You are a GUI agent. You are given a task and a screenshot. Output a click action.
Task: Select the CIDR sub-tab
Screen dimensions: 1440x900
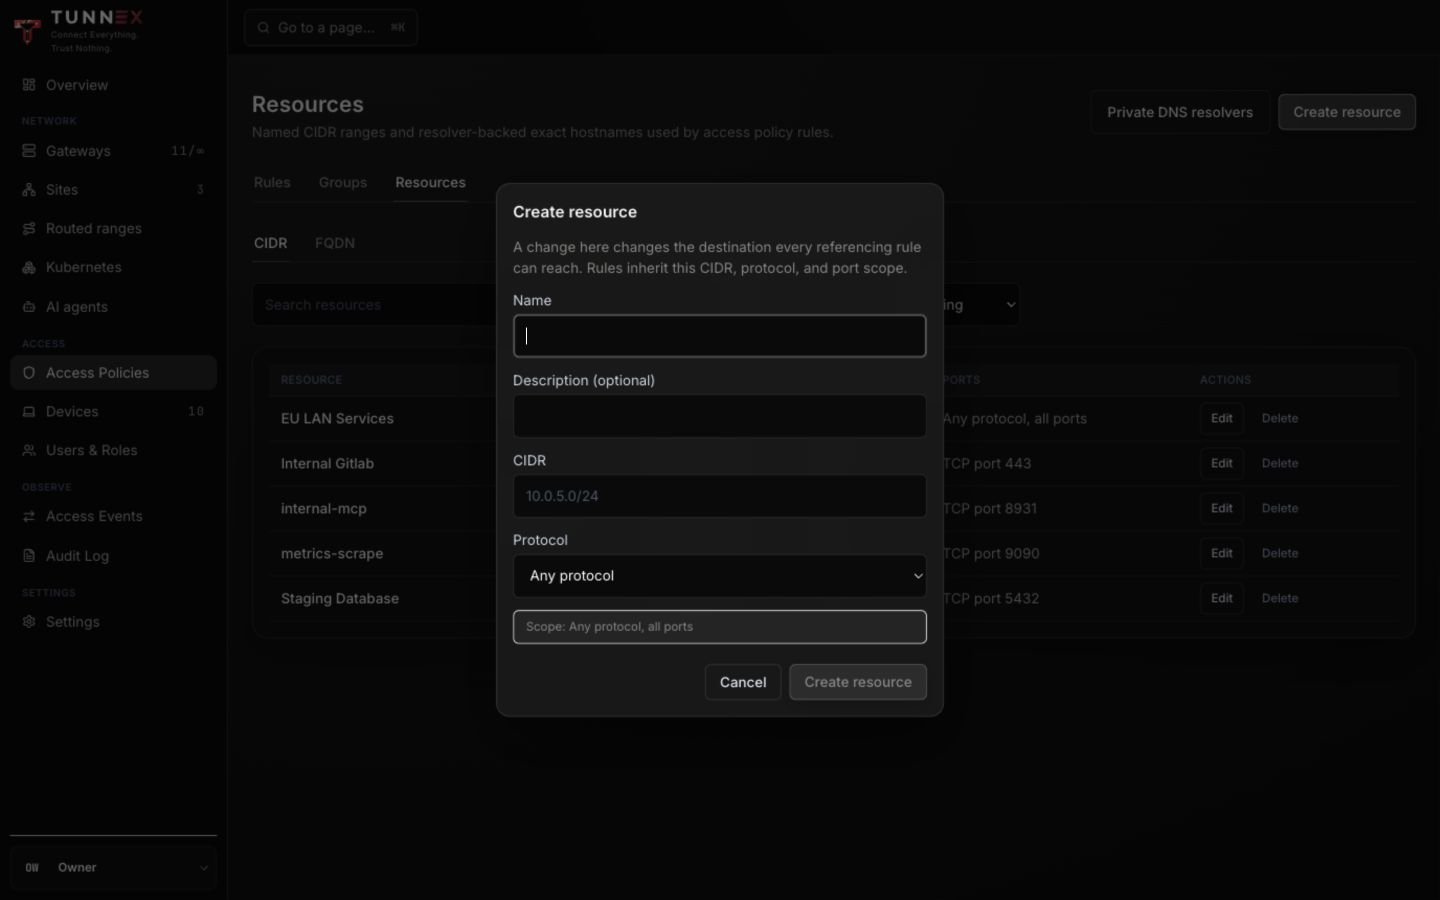point(271,243)
